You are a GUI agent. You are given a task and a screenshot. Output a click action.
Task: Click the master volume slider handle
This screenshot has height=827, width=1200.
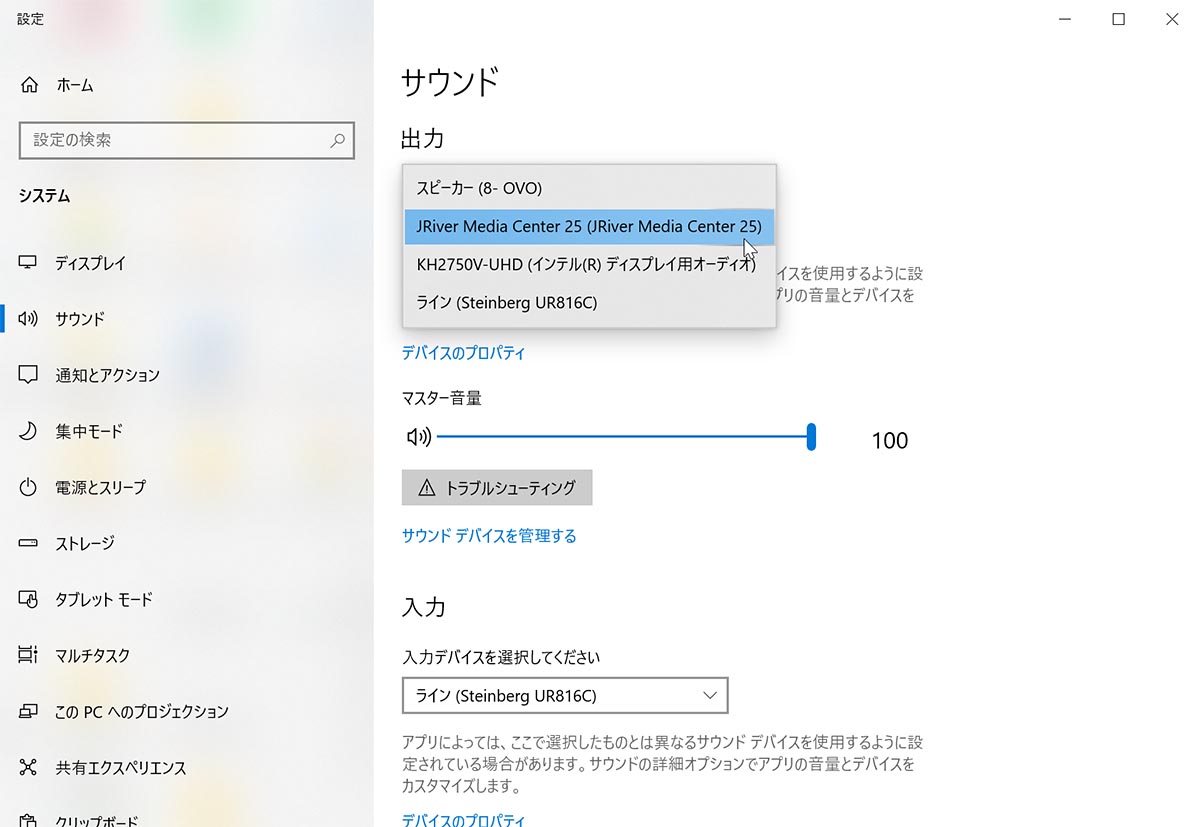[x=811, y=436]
